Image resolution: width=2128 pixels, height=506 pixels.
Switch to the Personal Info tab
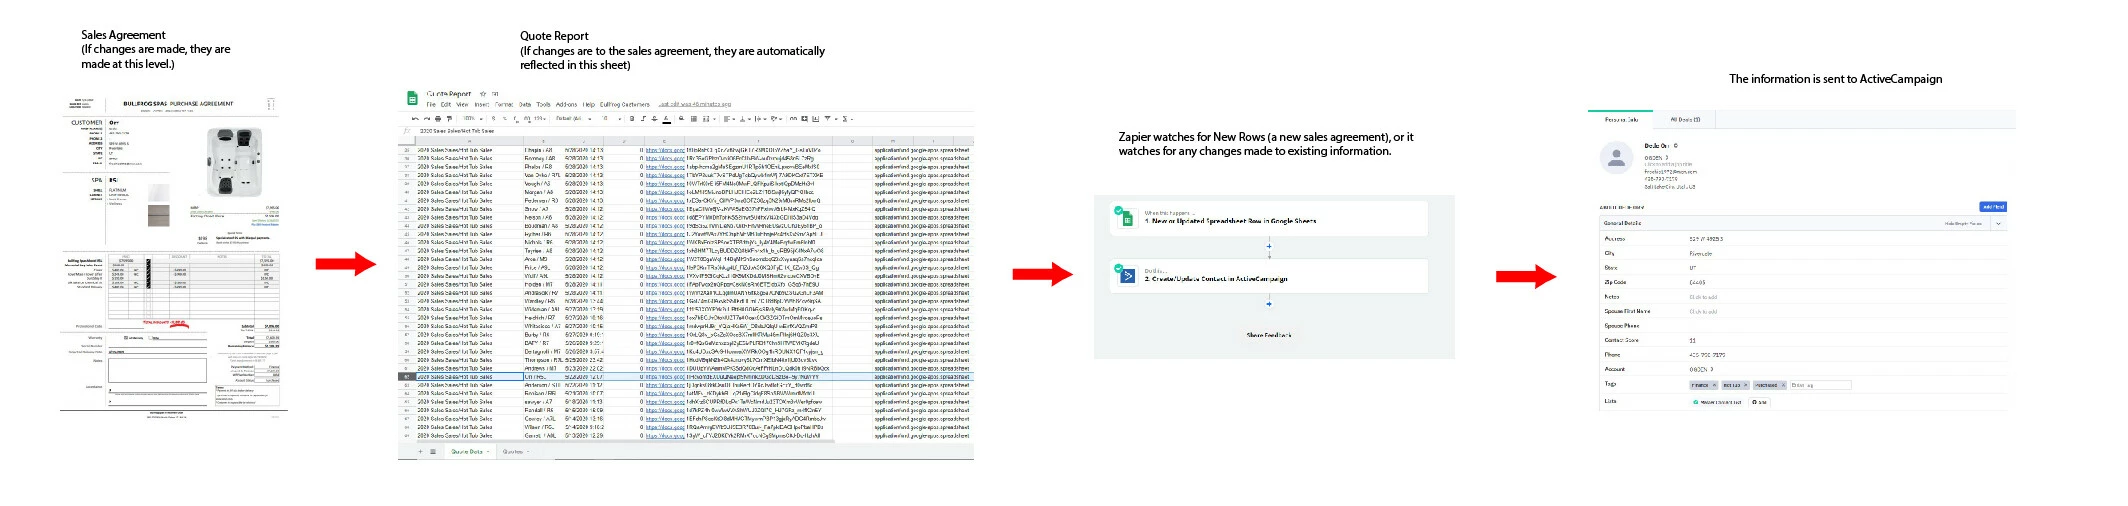coord(1622,120)
